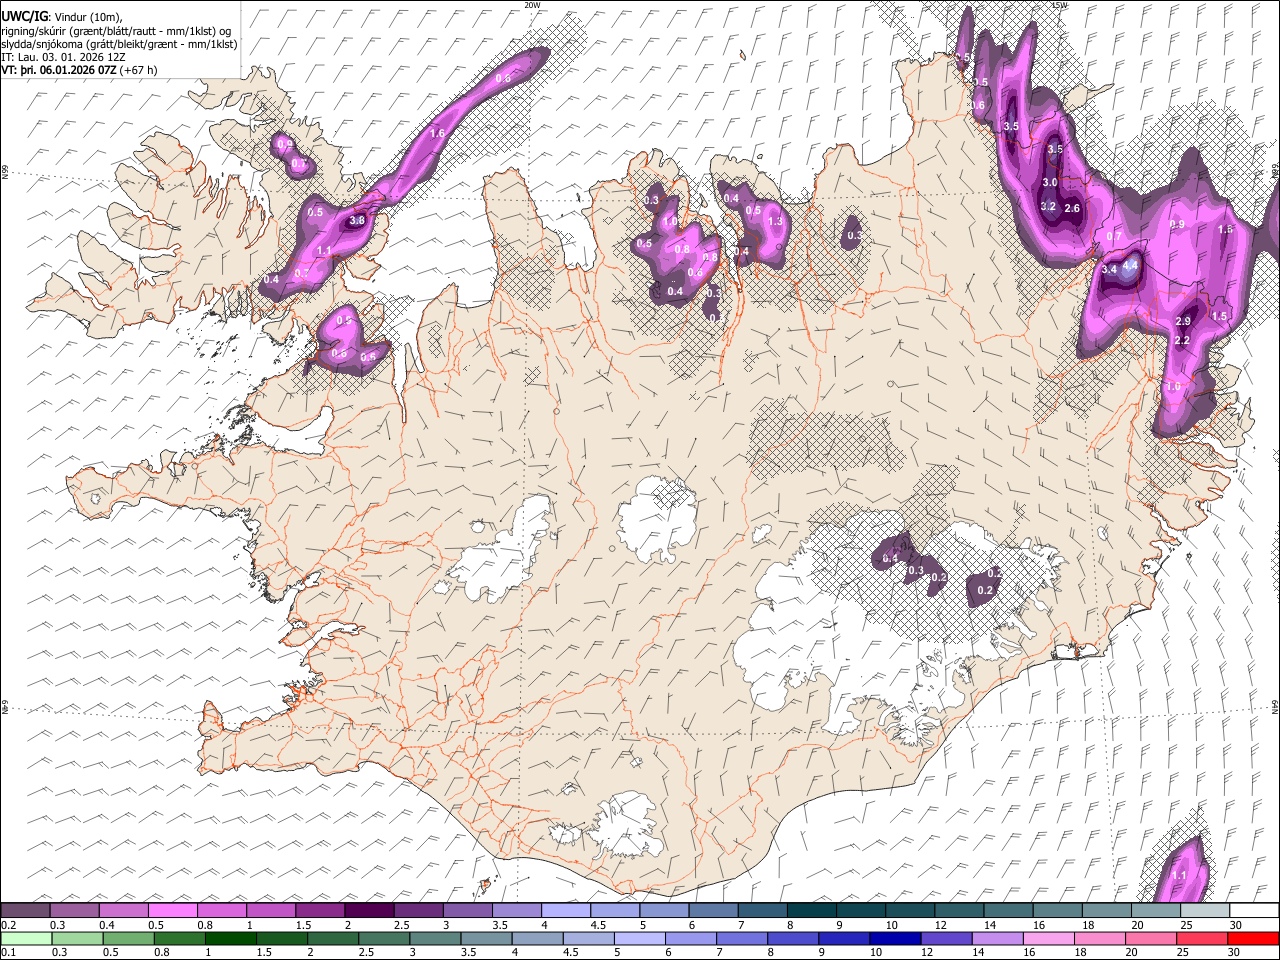Pick the darkest purple 2 snow scale swatch
Viewport: 1280px width, 960px height.
(x=369, y=910)
